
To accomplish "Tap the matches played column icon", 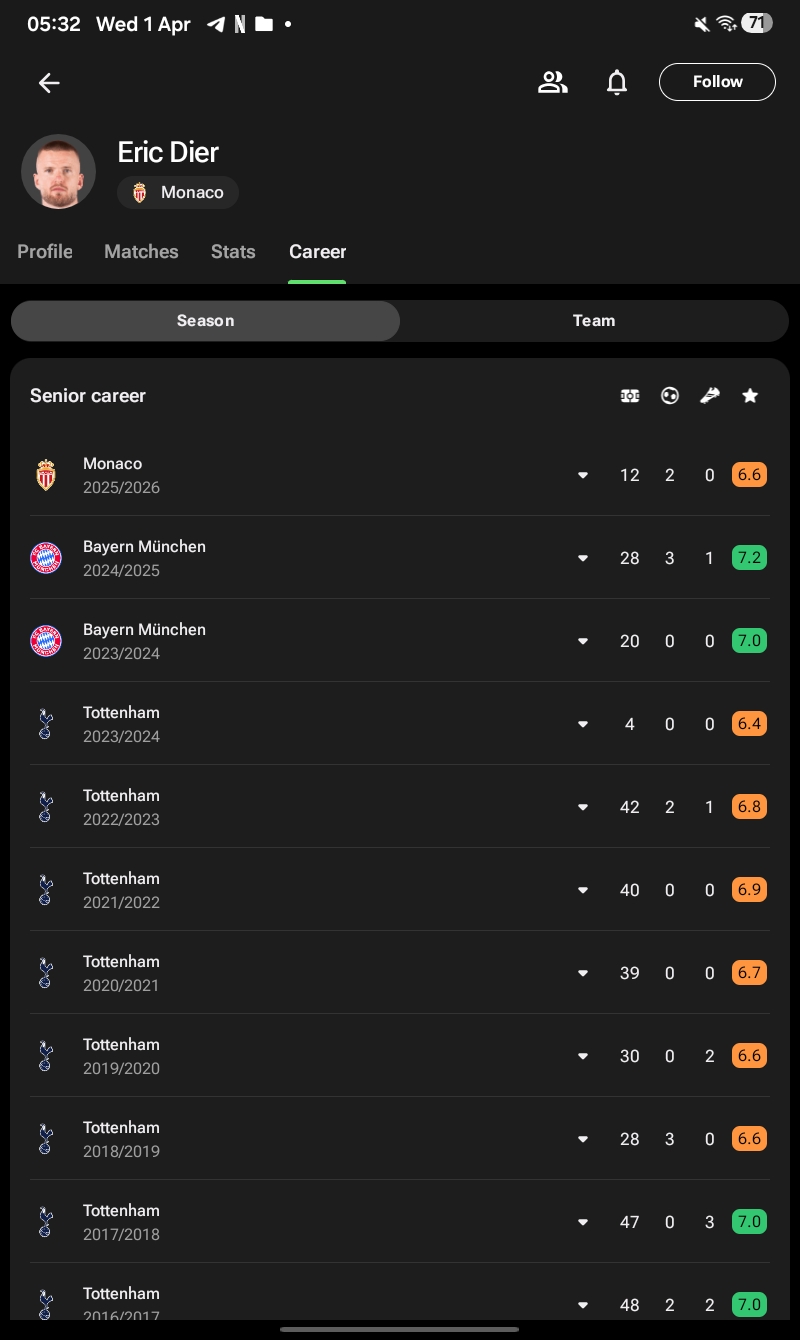I will point(630,396).
